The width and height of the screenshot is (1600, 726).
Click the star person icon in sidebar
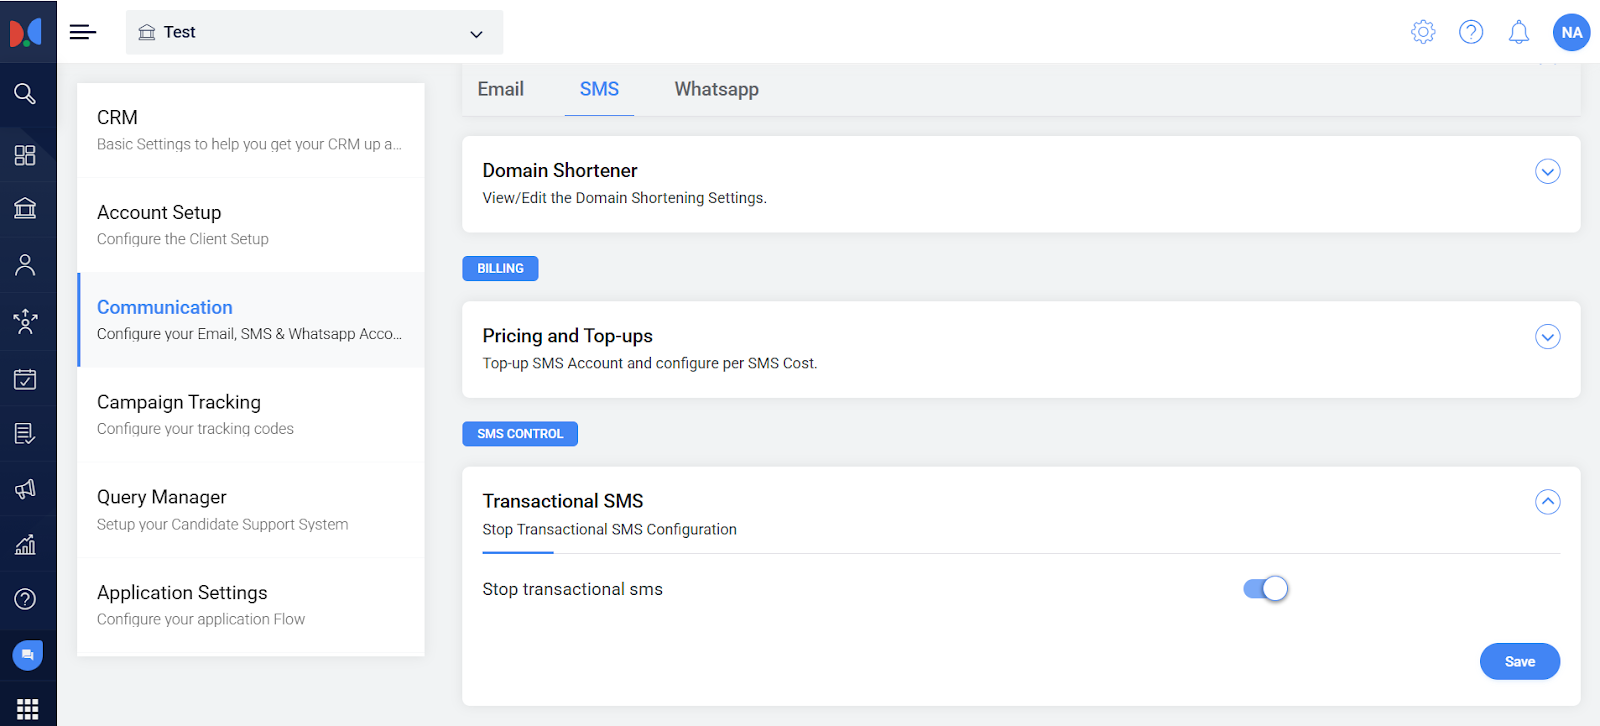tap(25, 321)
